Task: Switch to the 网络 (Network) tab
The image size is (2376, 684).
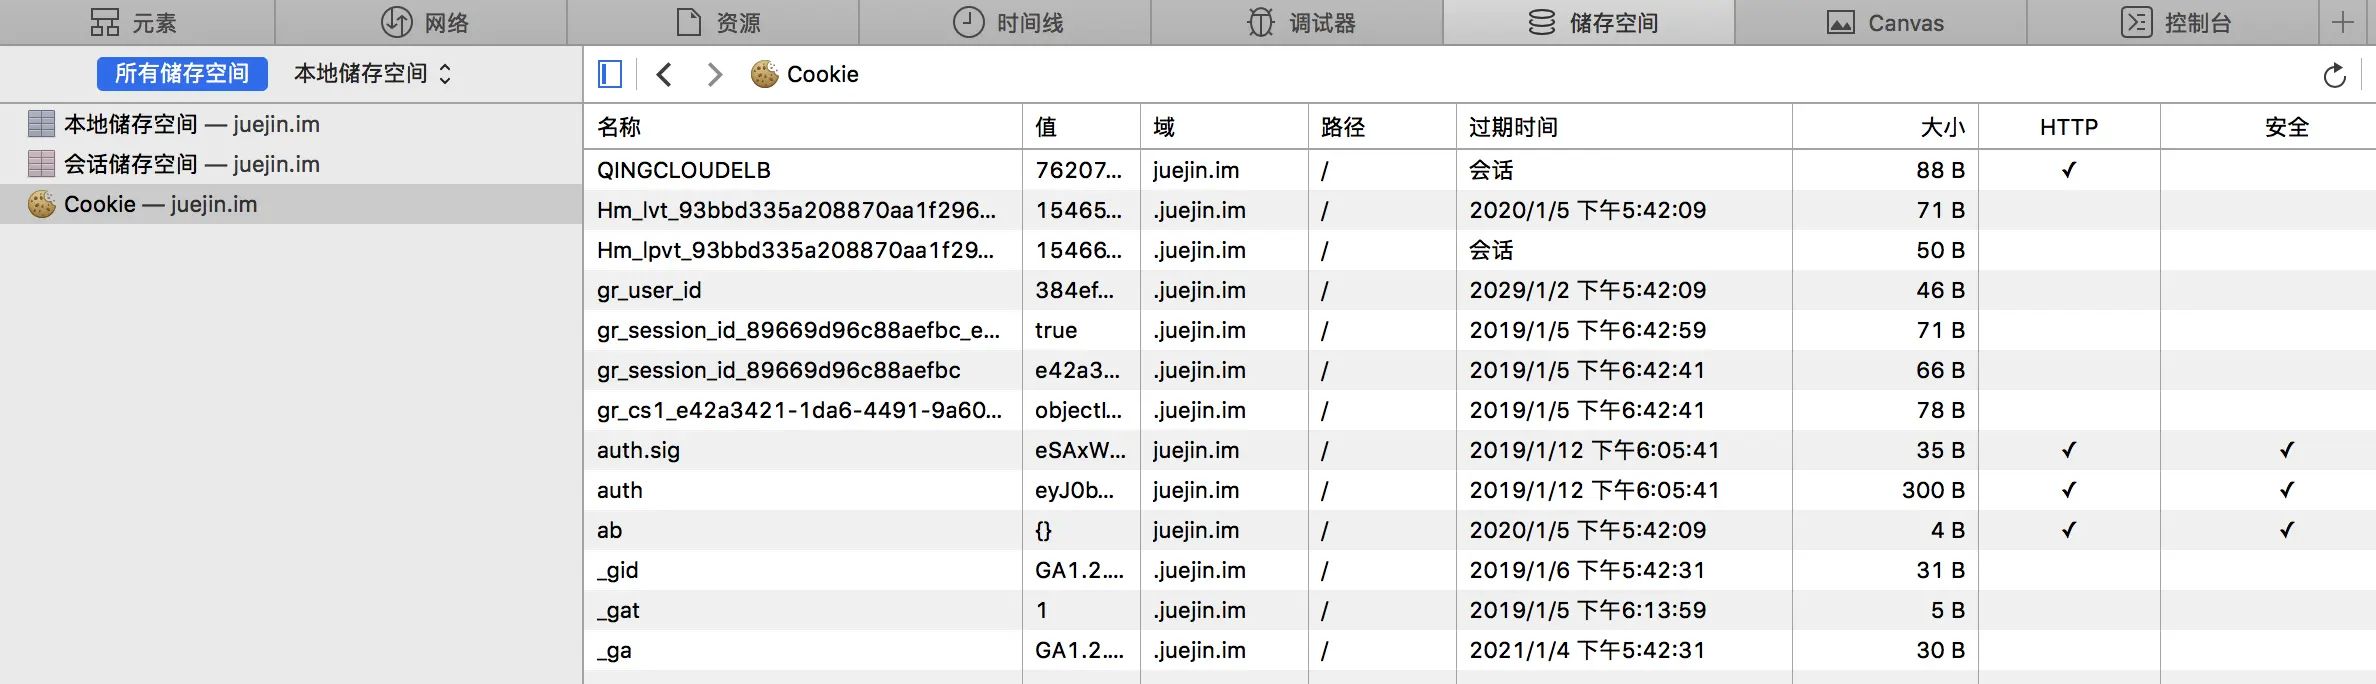Action: tap(421, 22)
